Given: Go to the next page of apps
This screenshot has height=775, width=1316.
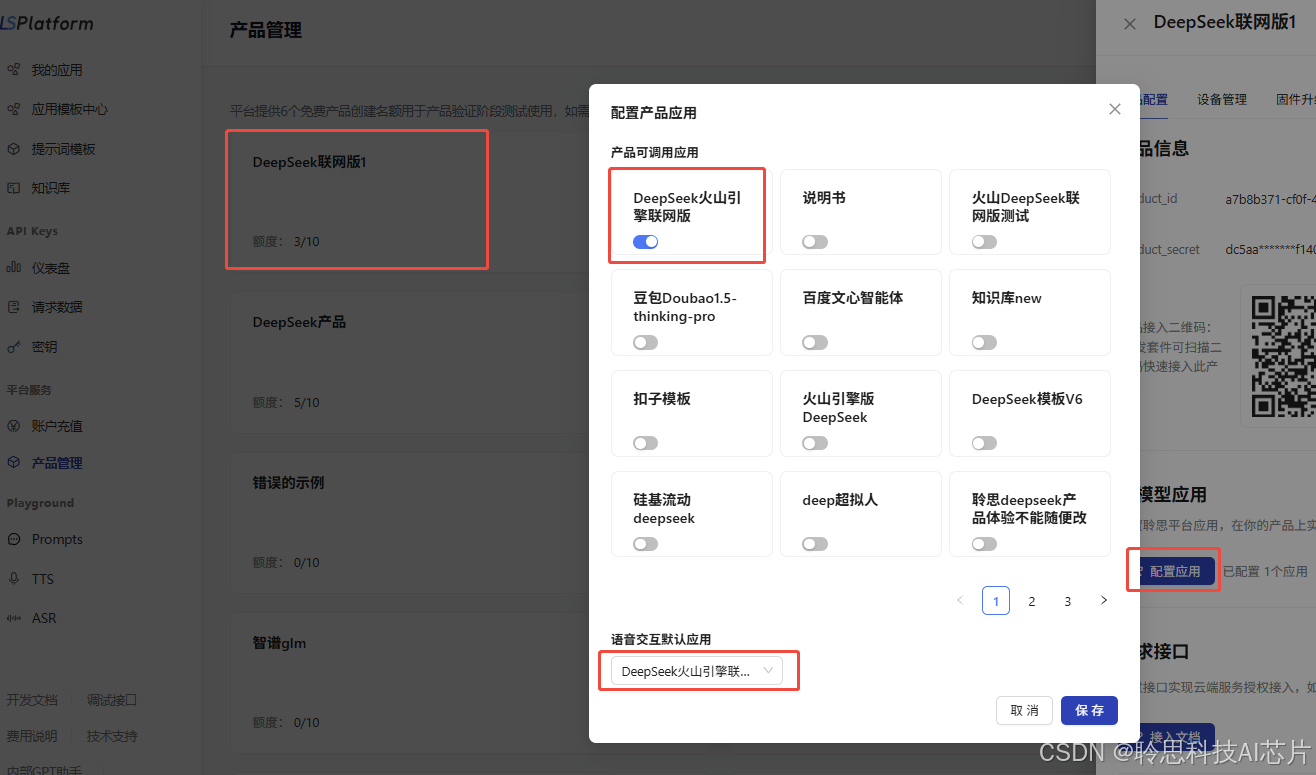Looking at the screenshot, I should (1104, 600).
